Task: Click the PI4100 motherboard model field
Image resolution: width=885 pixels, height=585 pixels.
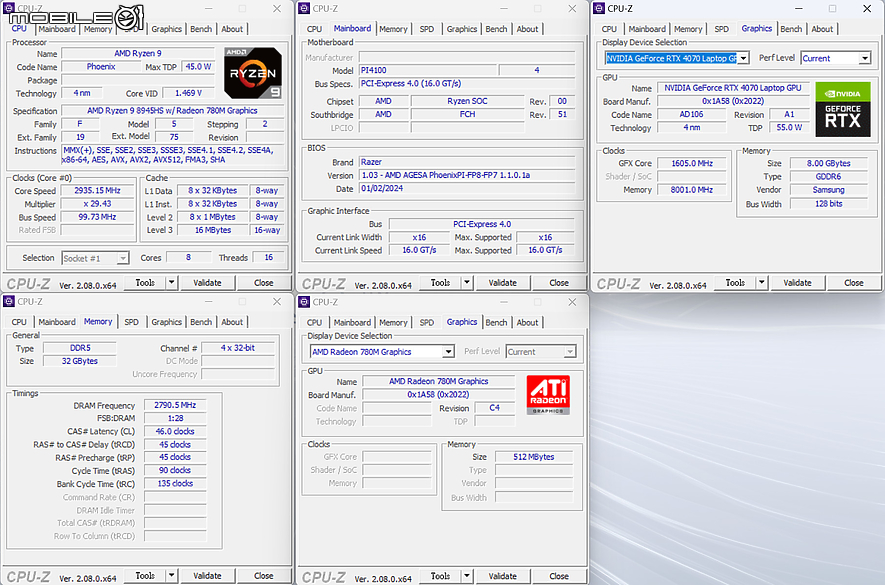Action: (428, 70)
